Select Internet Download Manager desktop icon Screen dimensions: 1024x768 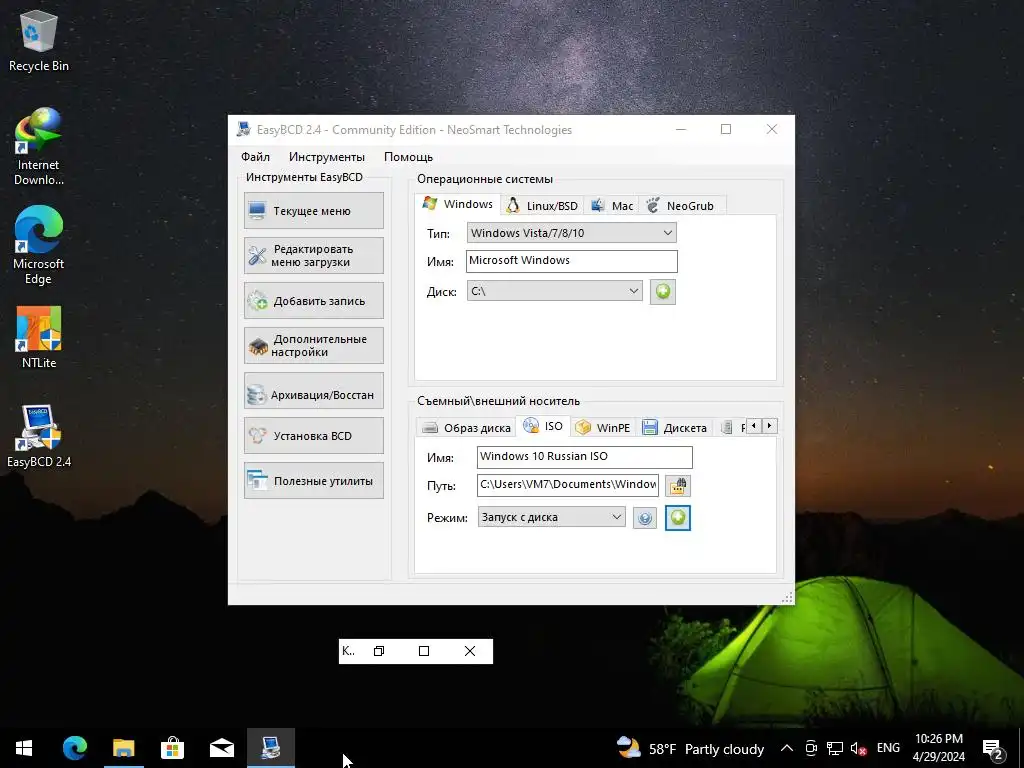[x=39, y=147]
